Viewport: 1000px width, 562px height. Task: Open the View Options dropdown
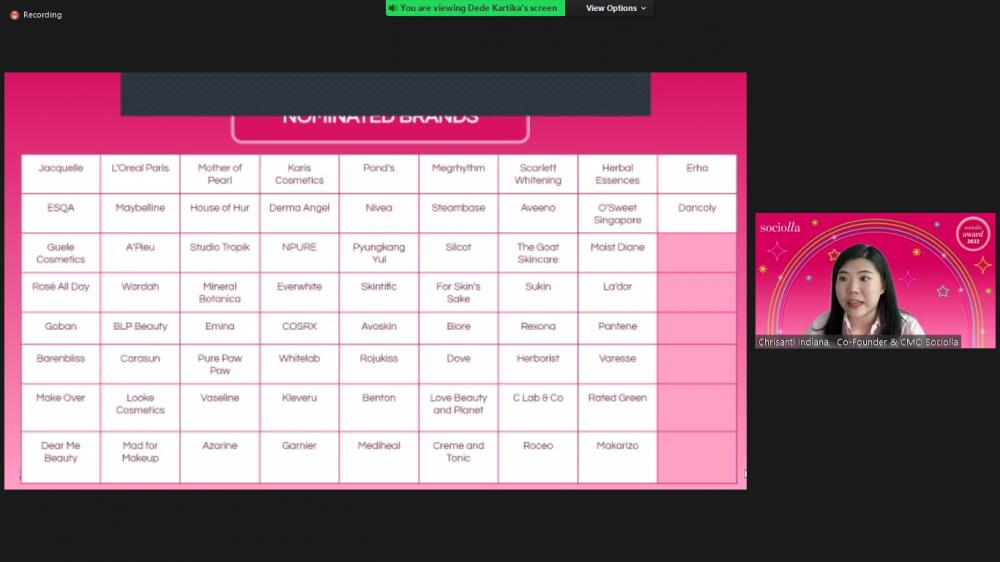(615, 8)
